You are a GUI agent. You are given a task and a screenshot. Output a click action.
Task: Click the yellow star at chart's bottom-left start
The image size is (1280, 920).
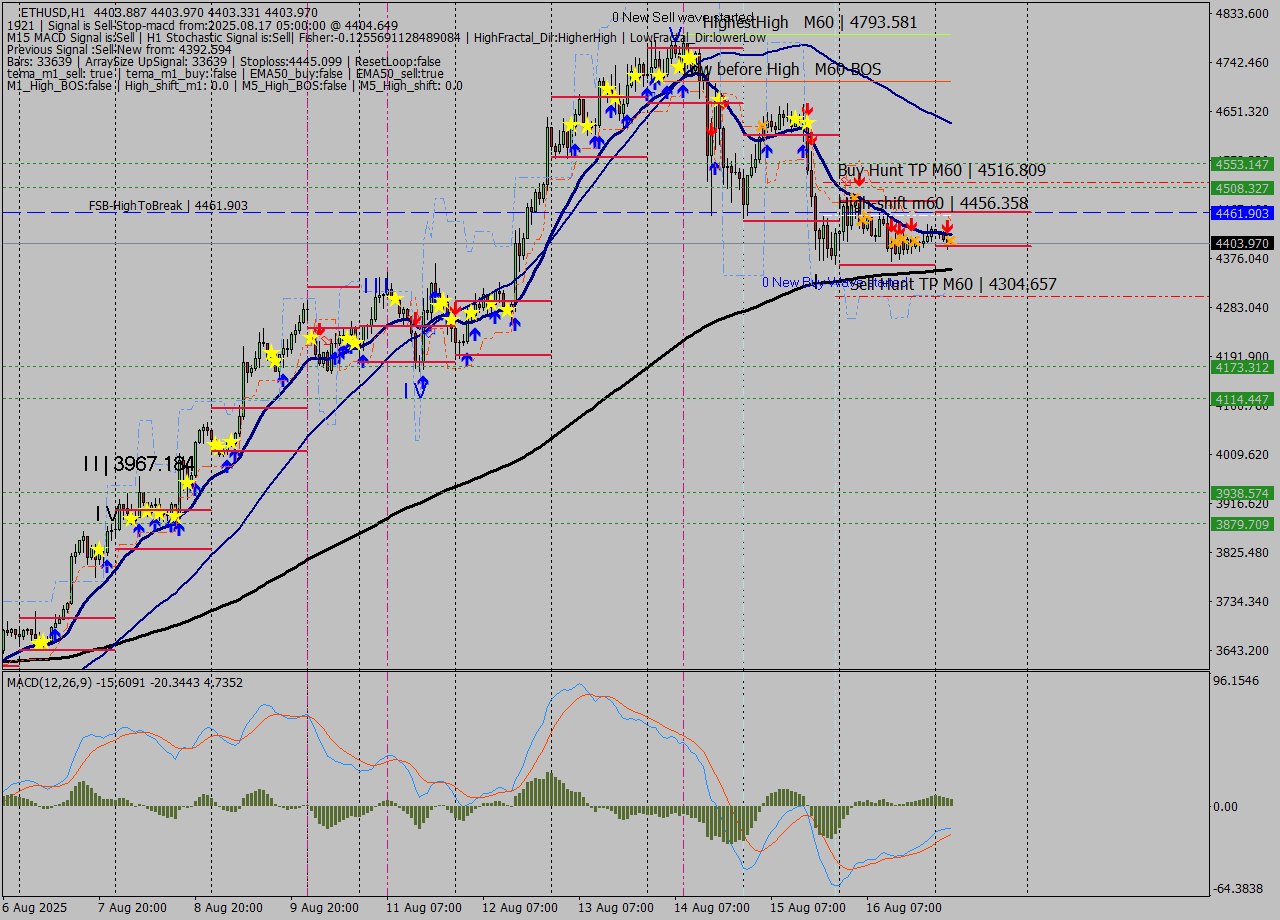40,640
